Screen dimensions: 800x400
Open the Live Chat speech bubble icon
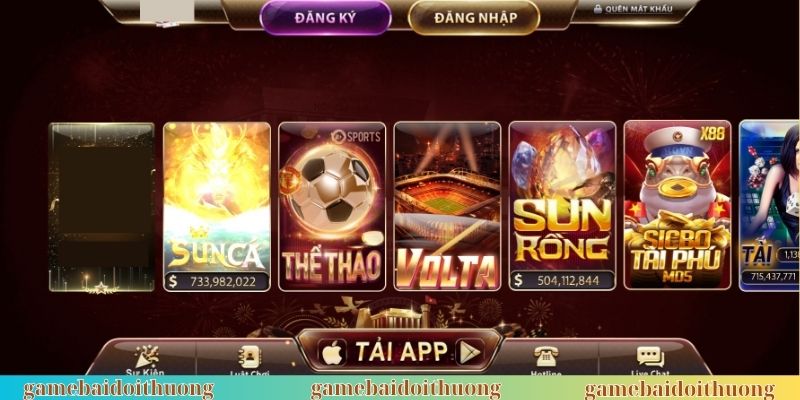pos(650,357)
